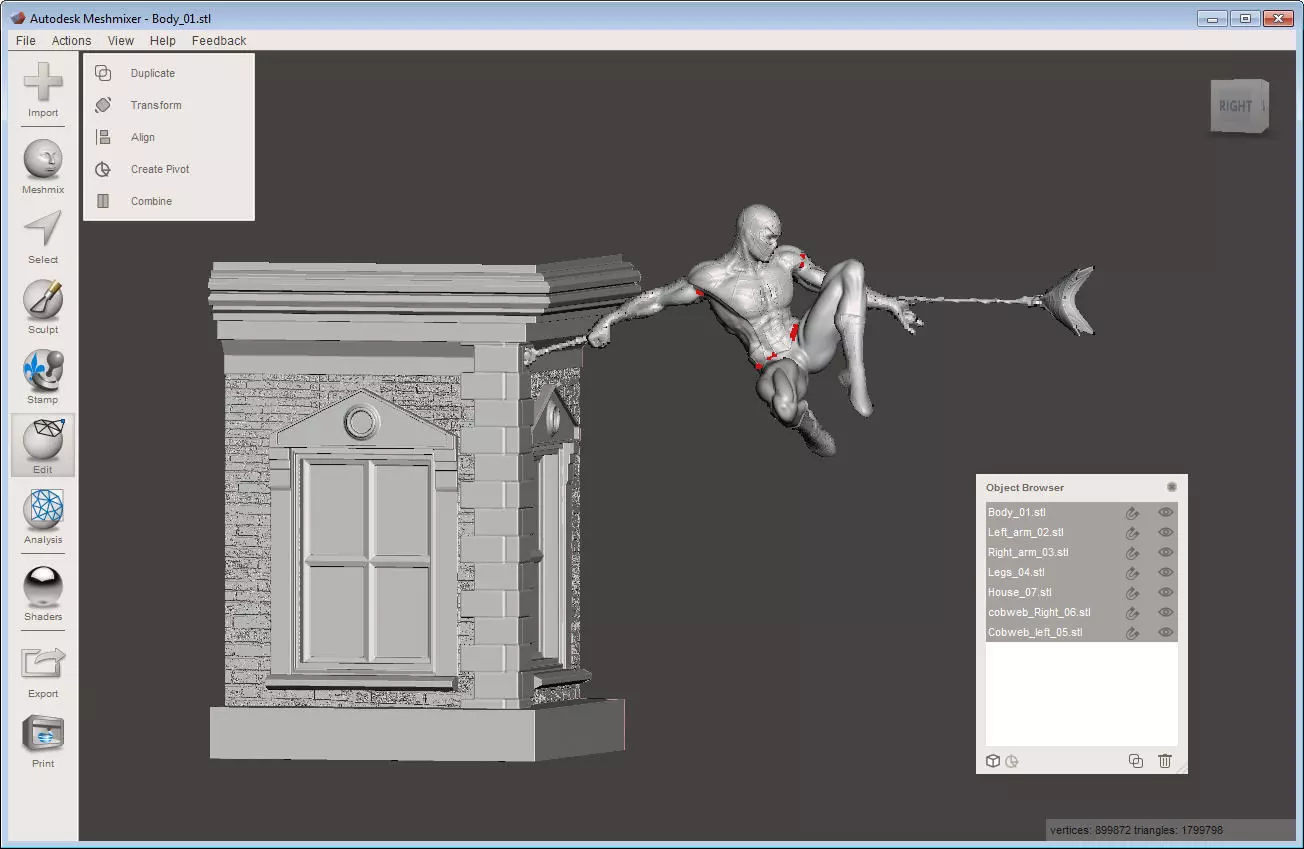Delete selected object with trash icon
The height and width of the screenshot is (849, 1304).
point(1165,761)
